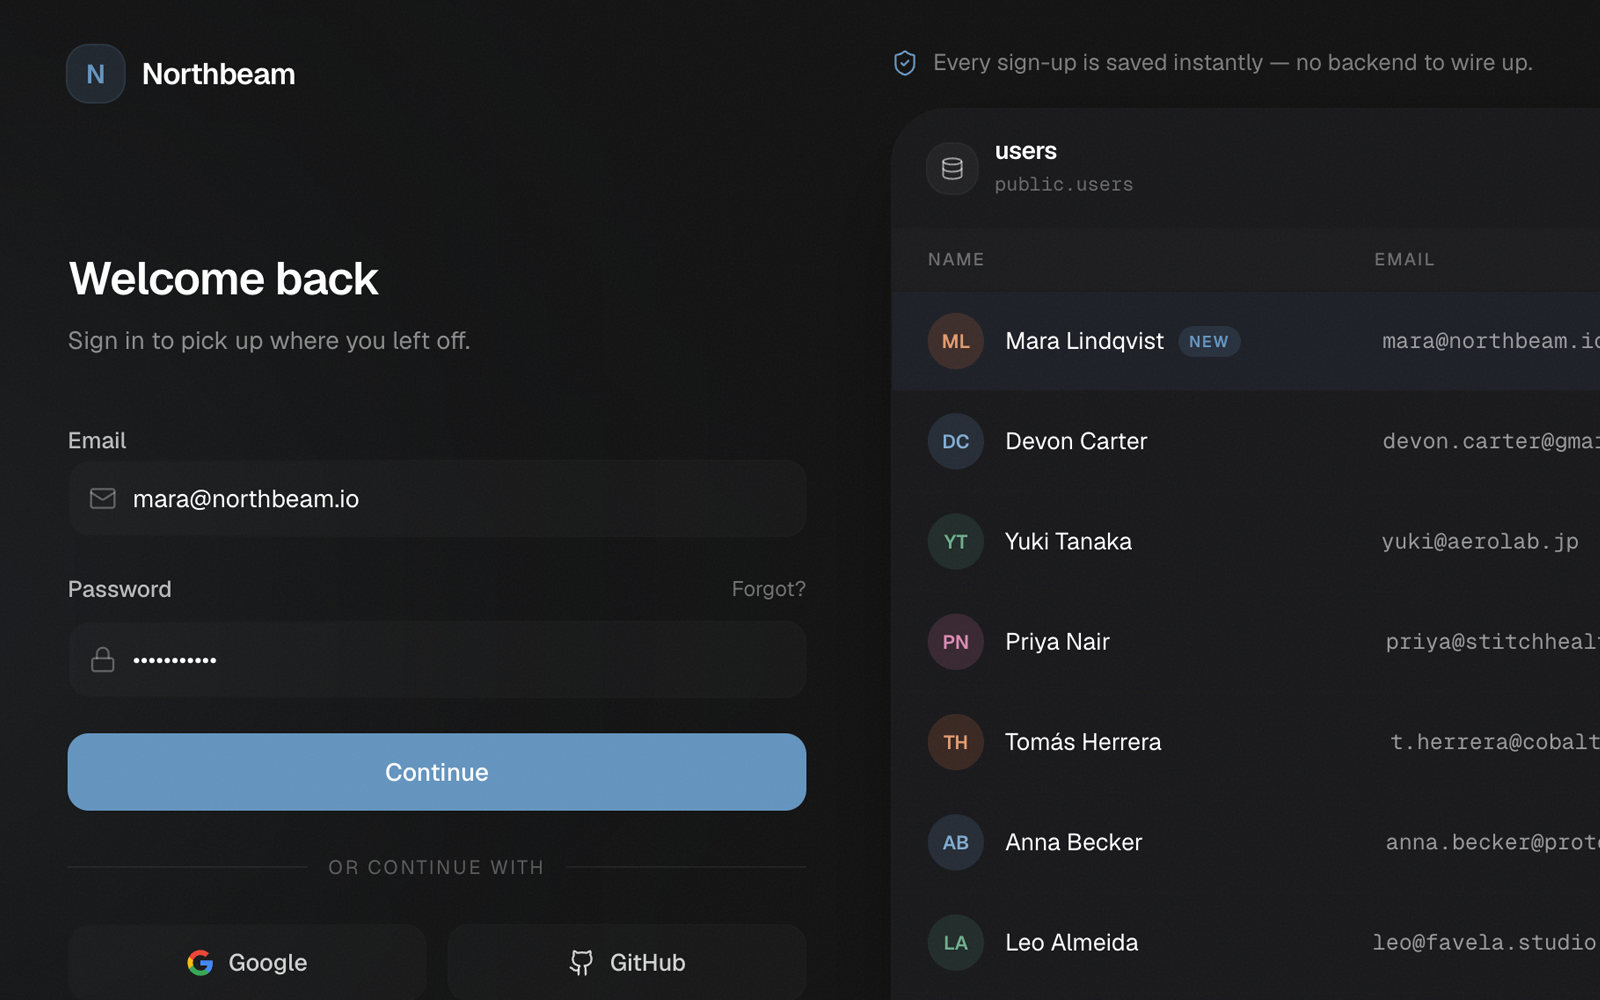Select the Anna Becker row
Screen dimensions: 1600x1000
1246,842
